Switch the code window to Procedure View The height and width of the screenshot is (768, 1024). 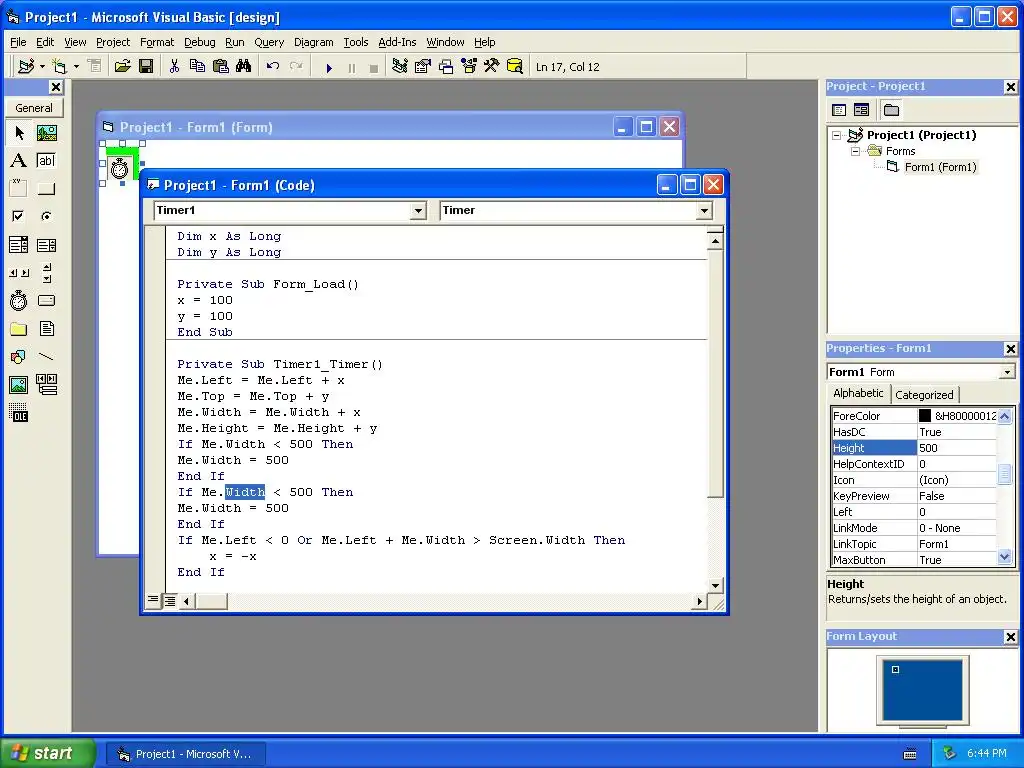tap(153, 600)
